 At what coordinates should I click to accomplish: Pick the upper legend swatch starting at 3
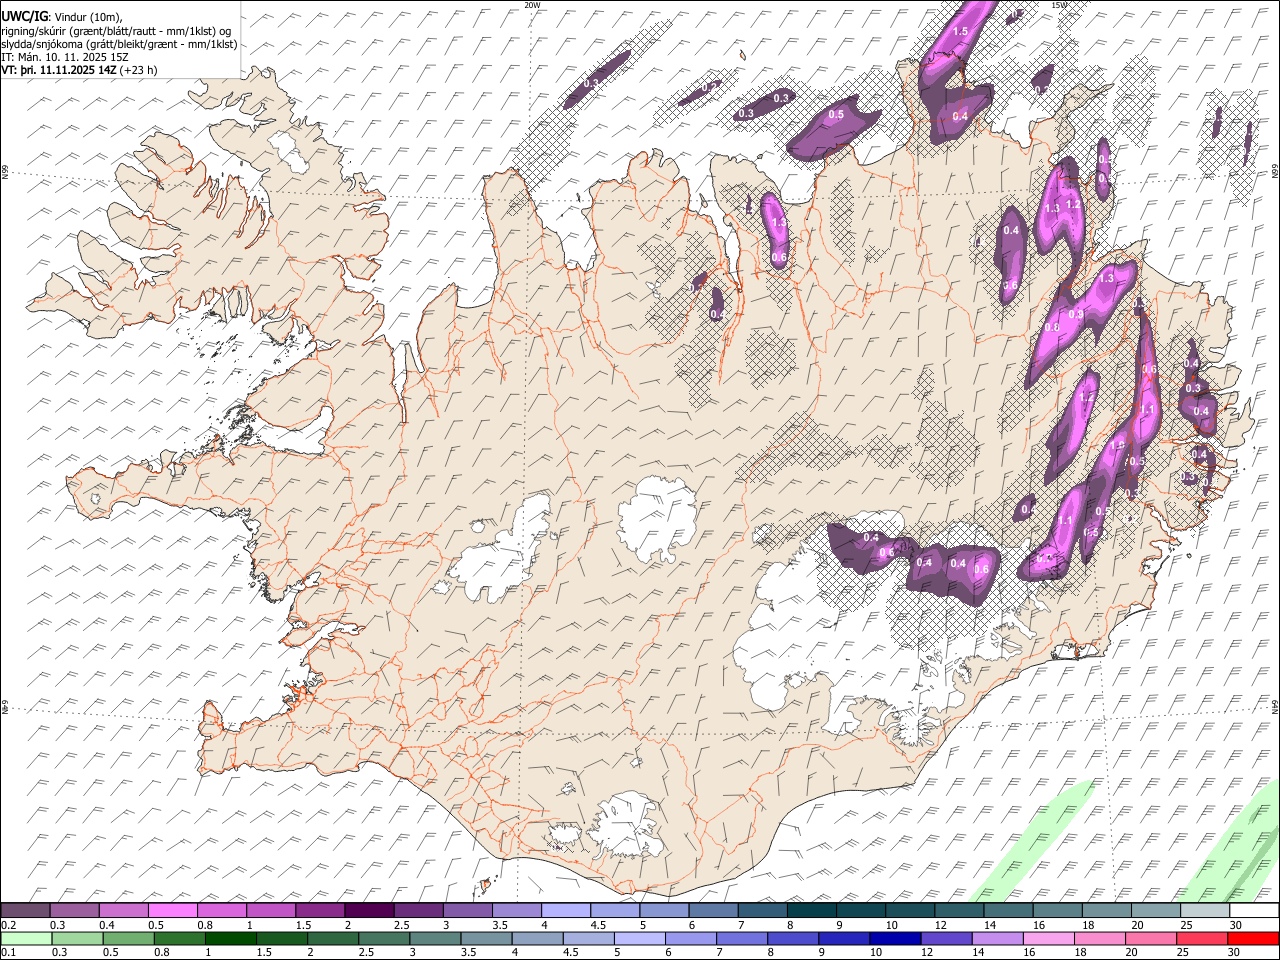(x=467, y=911)
